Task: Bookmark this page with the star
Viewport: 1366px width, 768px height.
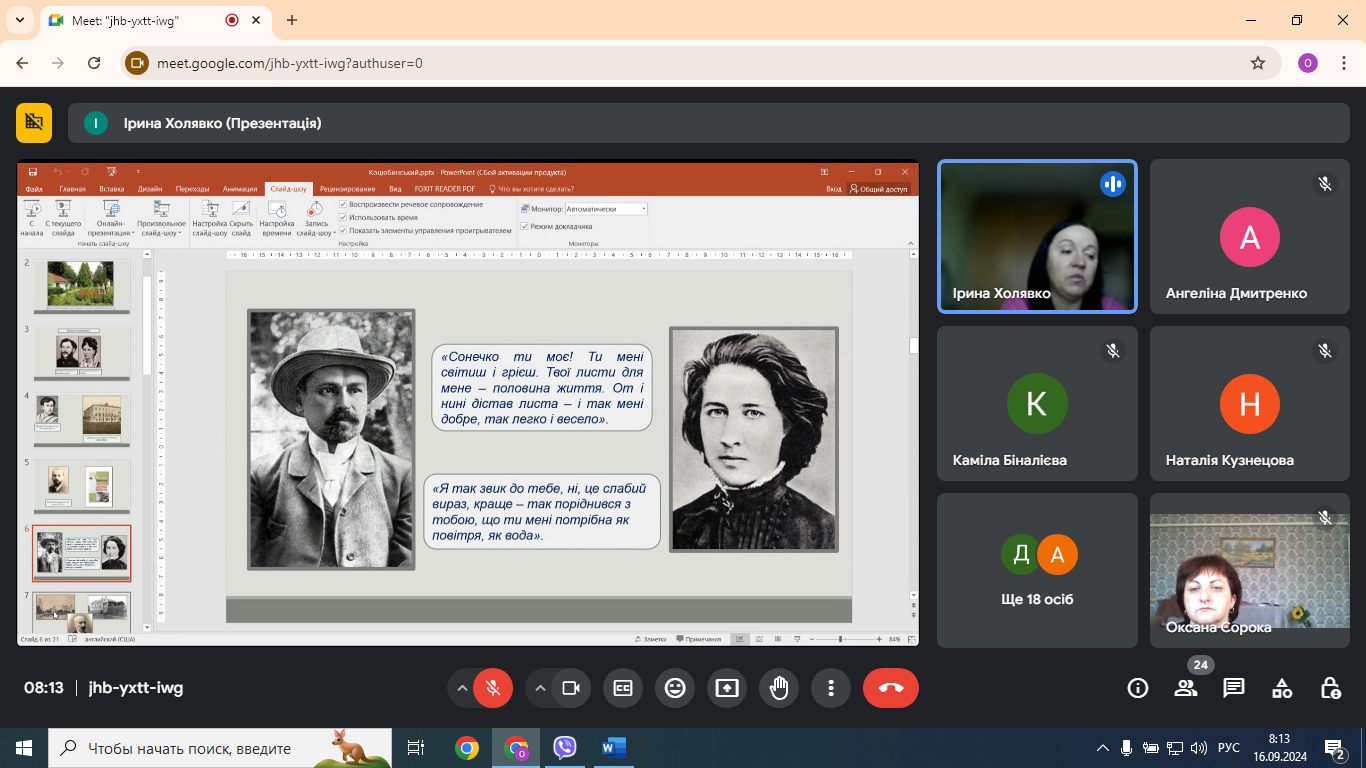Action: pos(1258,63)
